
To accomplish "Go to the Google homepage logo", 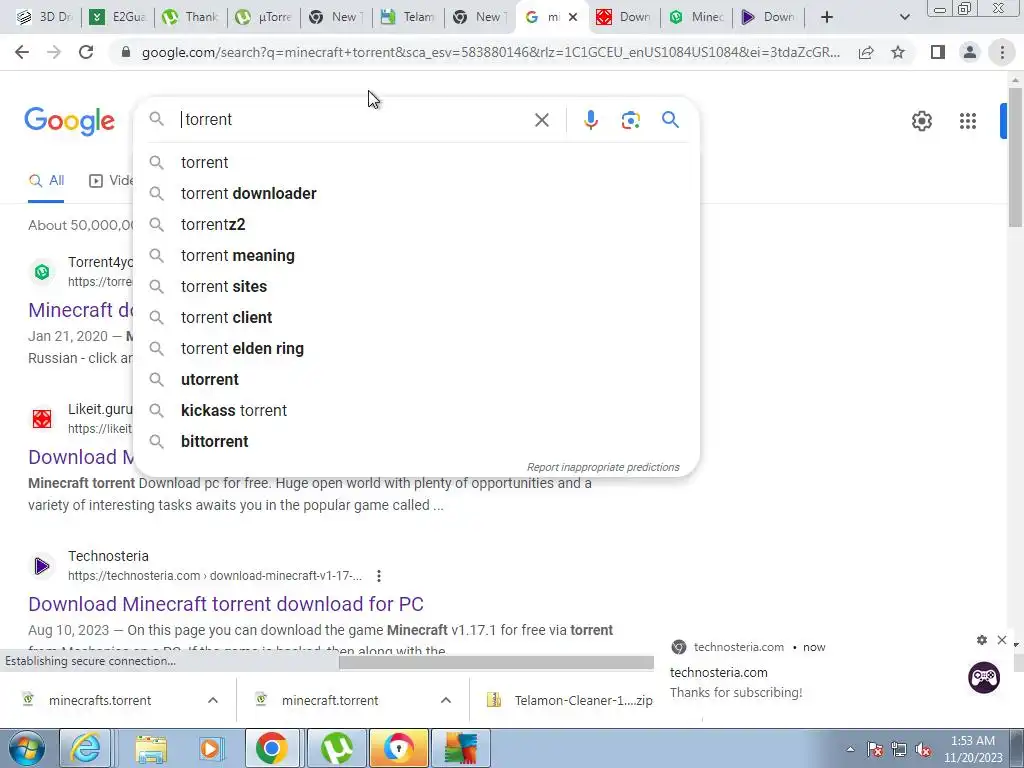I will [x=69, y=121].
